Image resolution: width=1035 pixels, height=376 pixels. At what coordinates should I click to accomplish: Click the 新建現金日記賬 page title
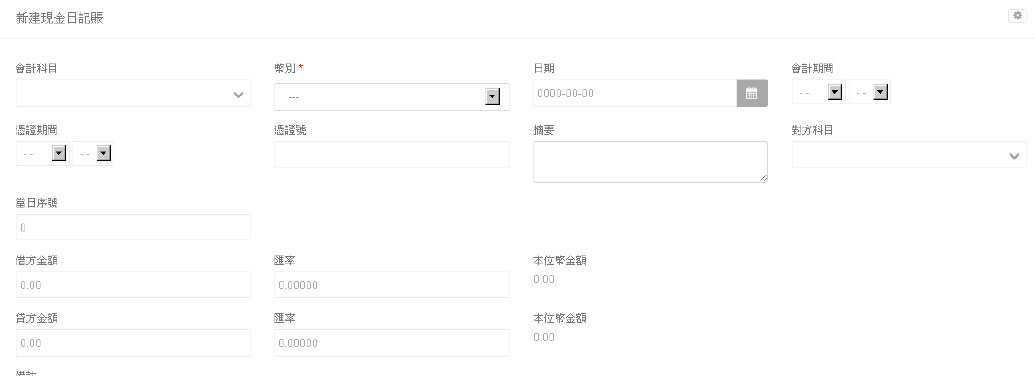click(x=59, y=18)
